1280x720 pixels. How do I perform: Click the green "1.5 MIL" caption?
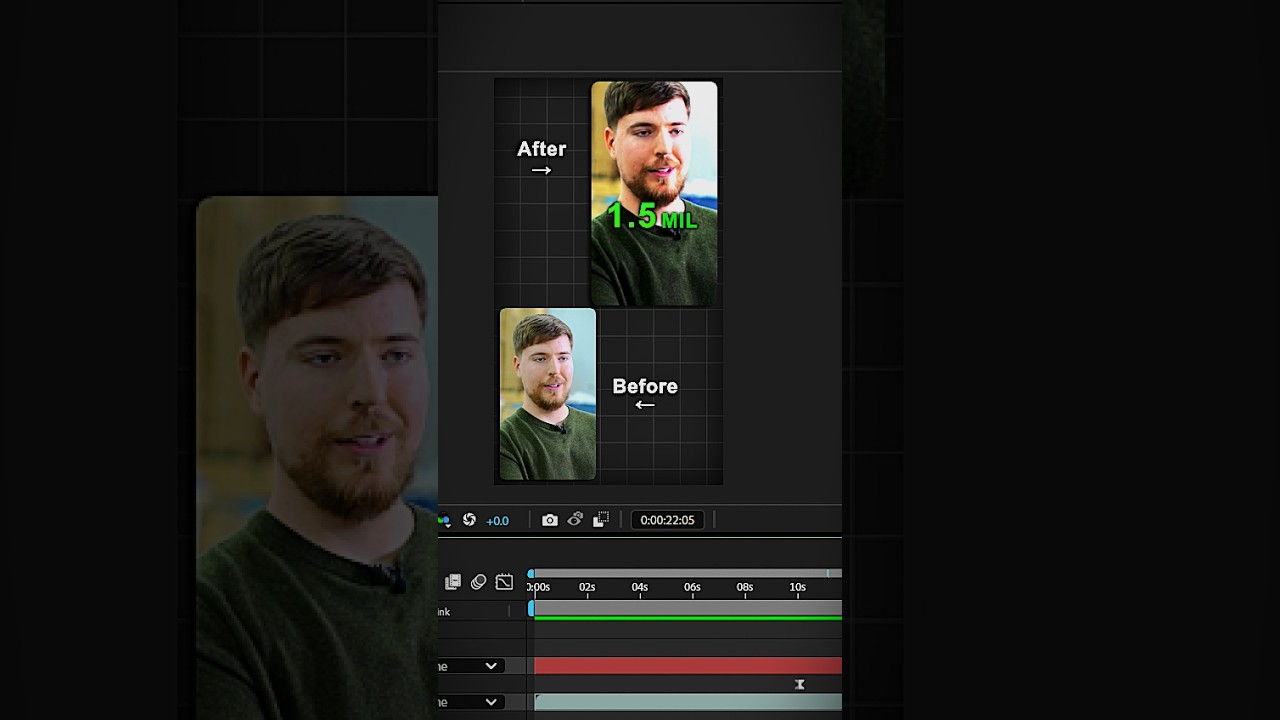click(x=651, y=217)
